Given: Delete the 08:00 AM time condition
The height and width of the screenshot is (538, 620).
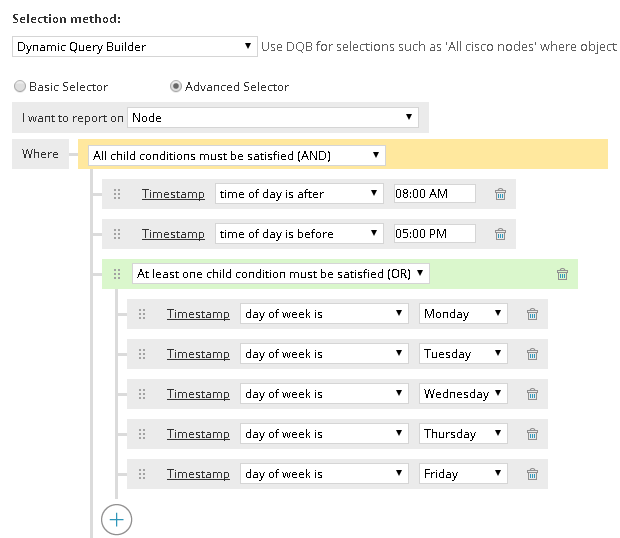Looking at the screenshot, I should point(500,194).
